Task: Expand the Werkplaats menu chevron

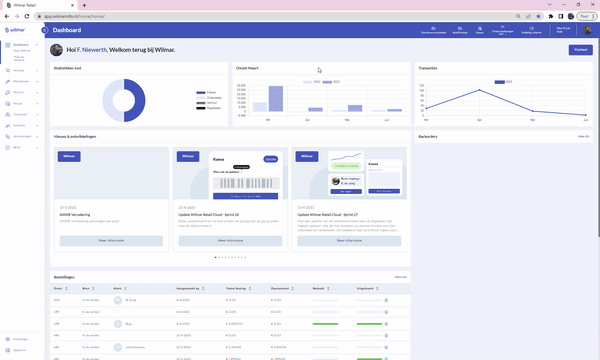Action: [x=37, y=82]
